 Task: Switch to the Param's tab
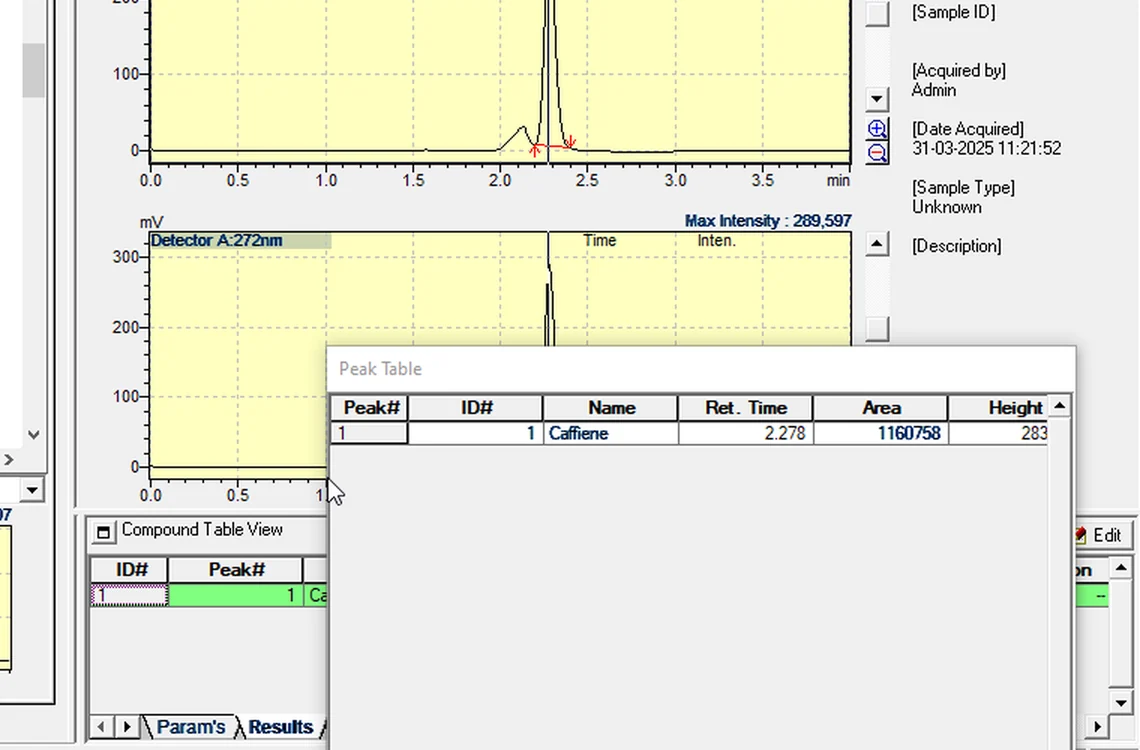pyautogui.click(x=190, y=727)
